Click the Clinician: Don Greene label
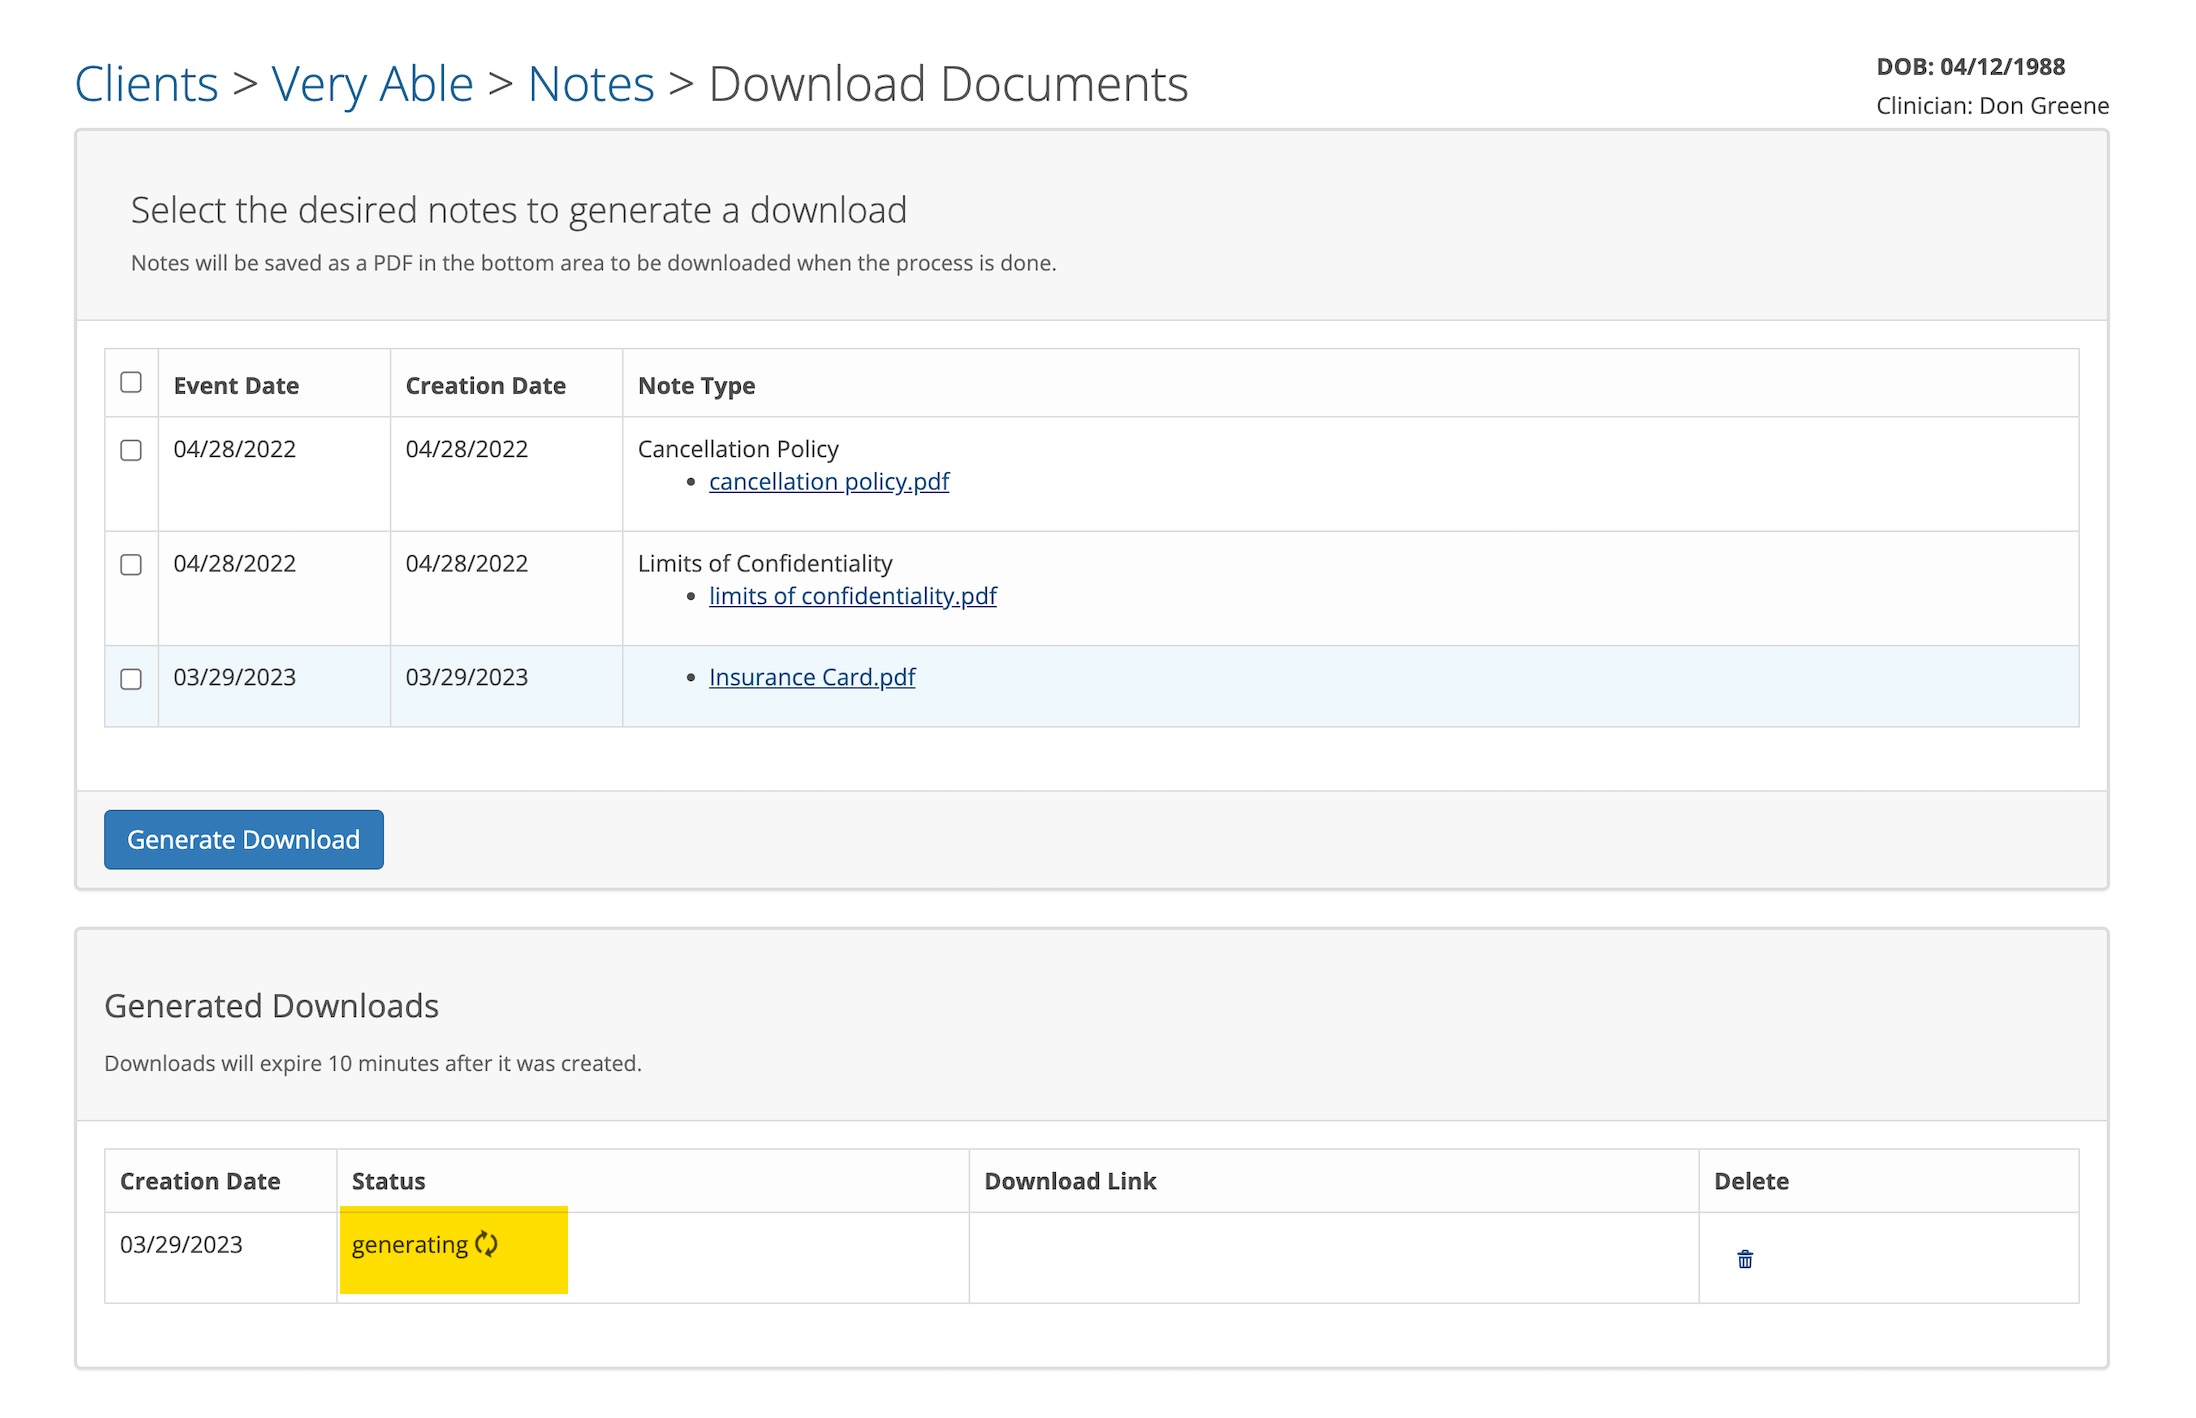Screen dimensions: 2196x1418 1991,105
